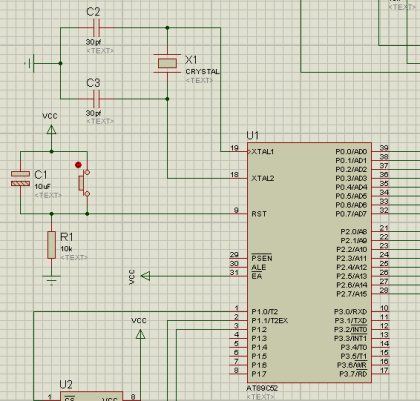Click pin number 17 on U1
The image size is (420, 401).
coord(384,370)
